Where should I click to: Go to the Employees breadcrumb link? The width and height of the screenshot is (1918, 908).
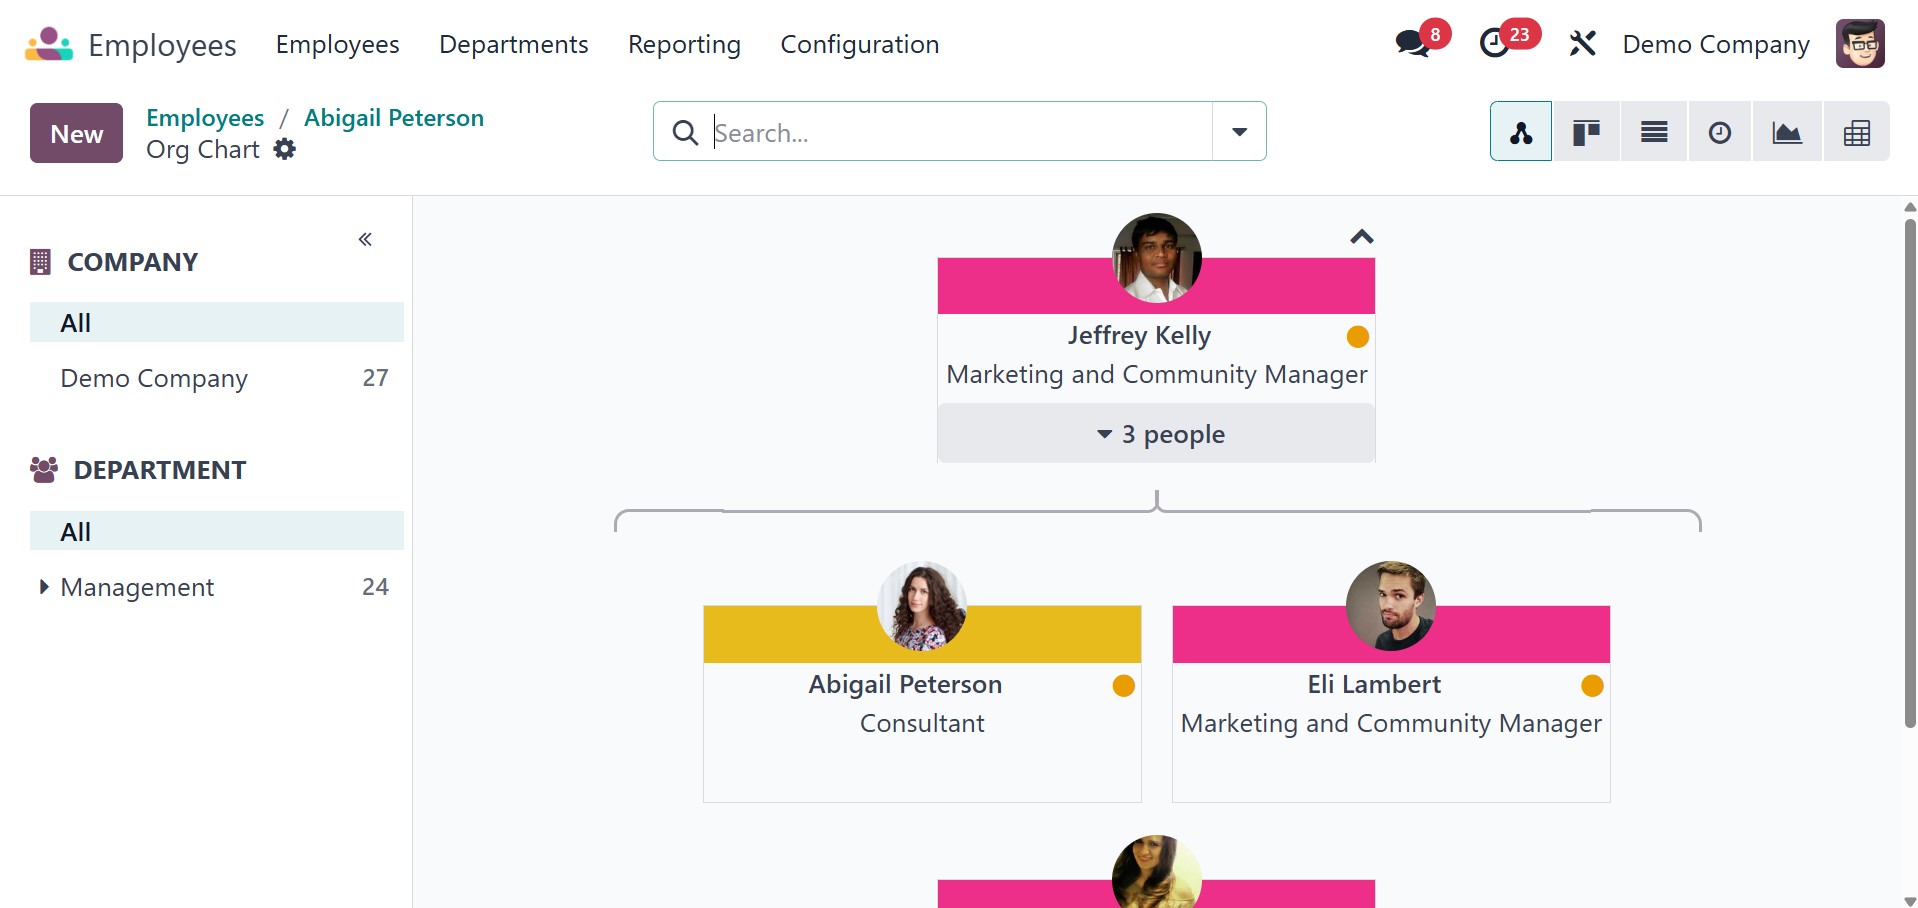(x=205, y=118)
